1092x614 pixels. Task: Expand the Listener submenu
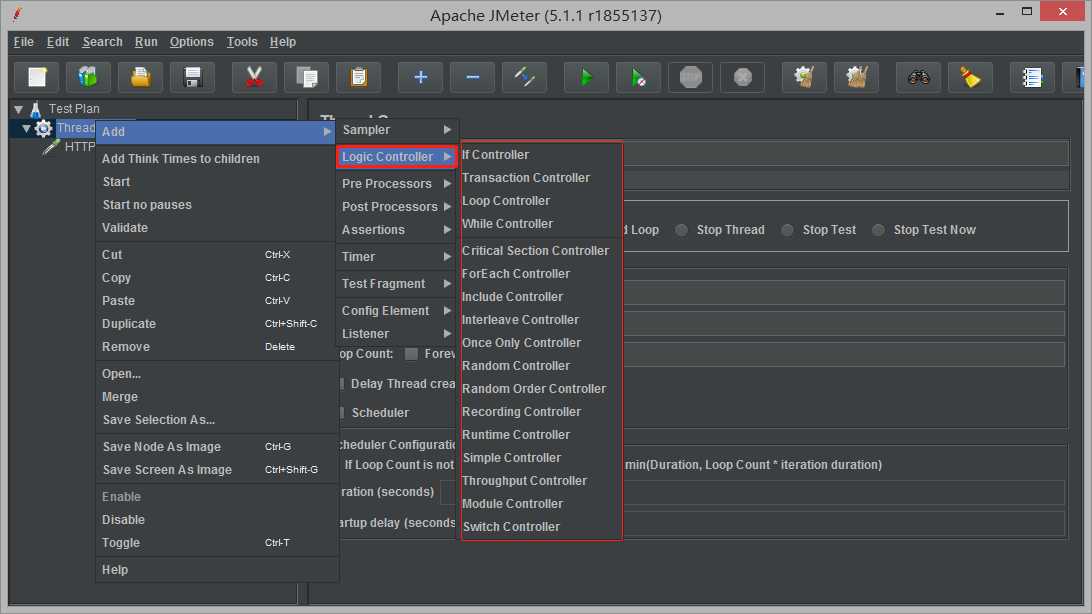(396, 334)
